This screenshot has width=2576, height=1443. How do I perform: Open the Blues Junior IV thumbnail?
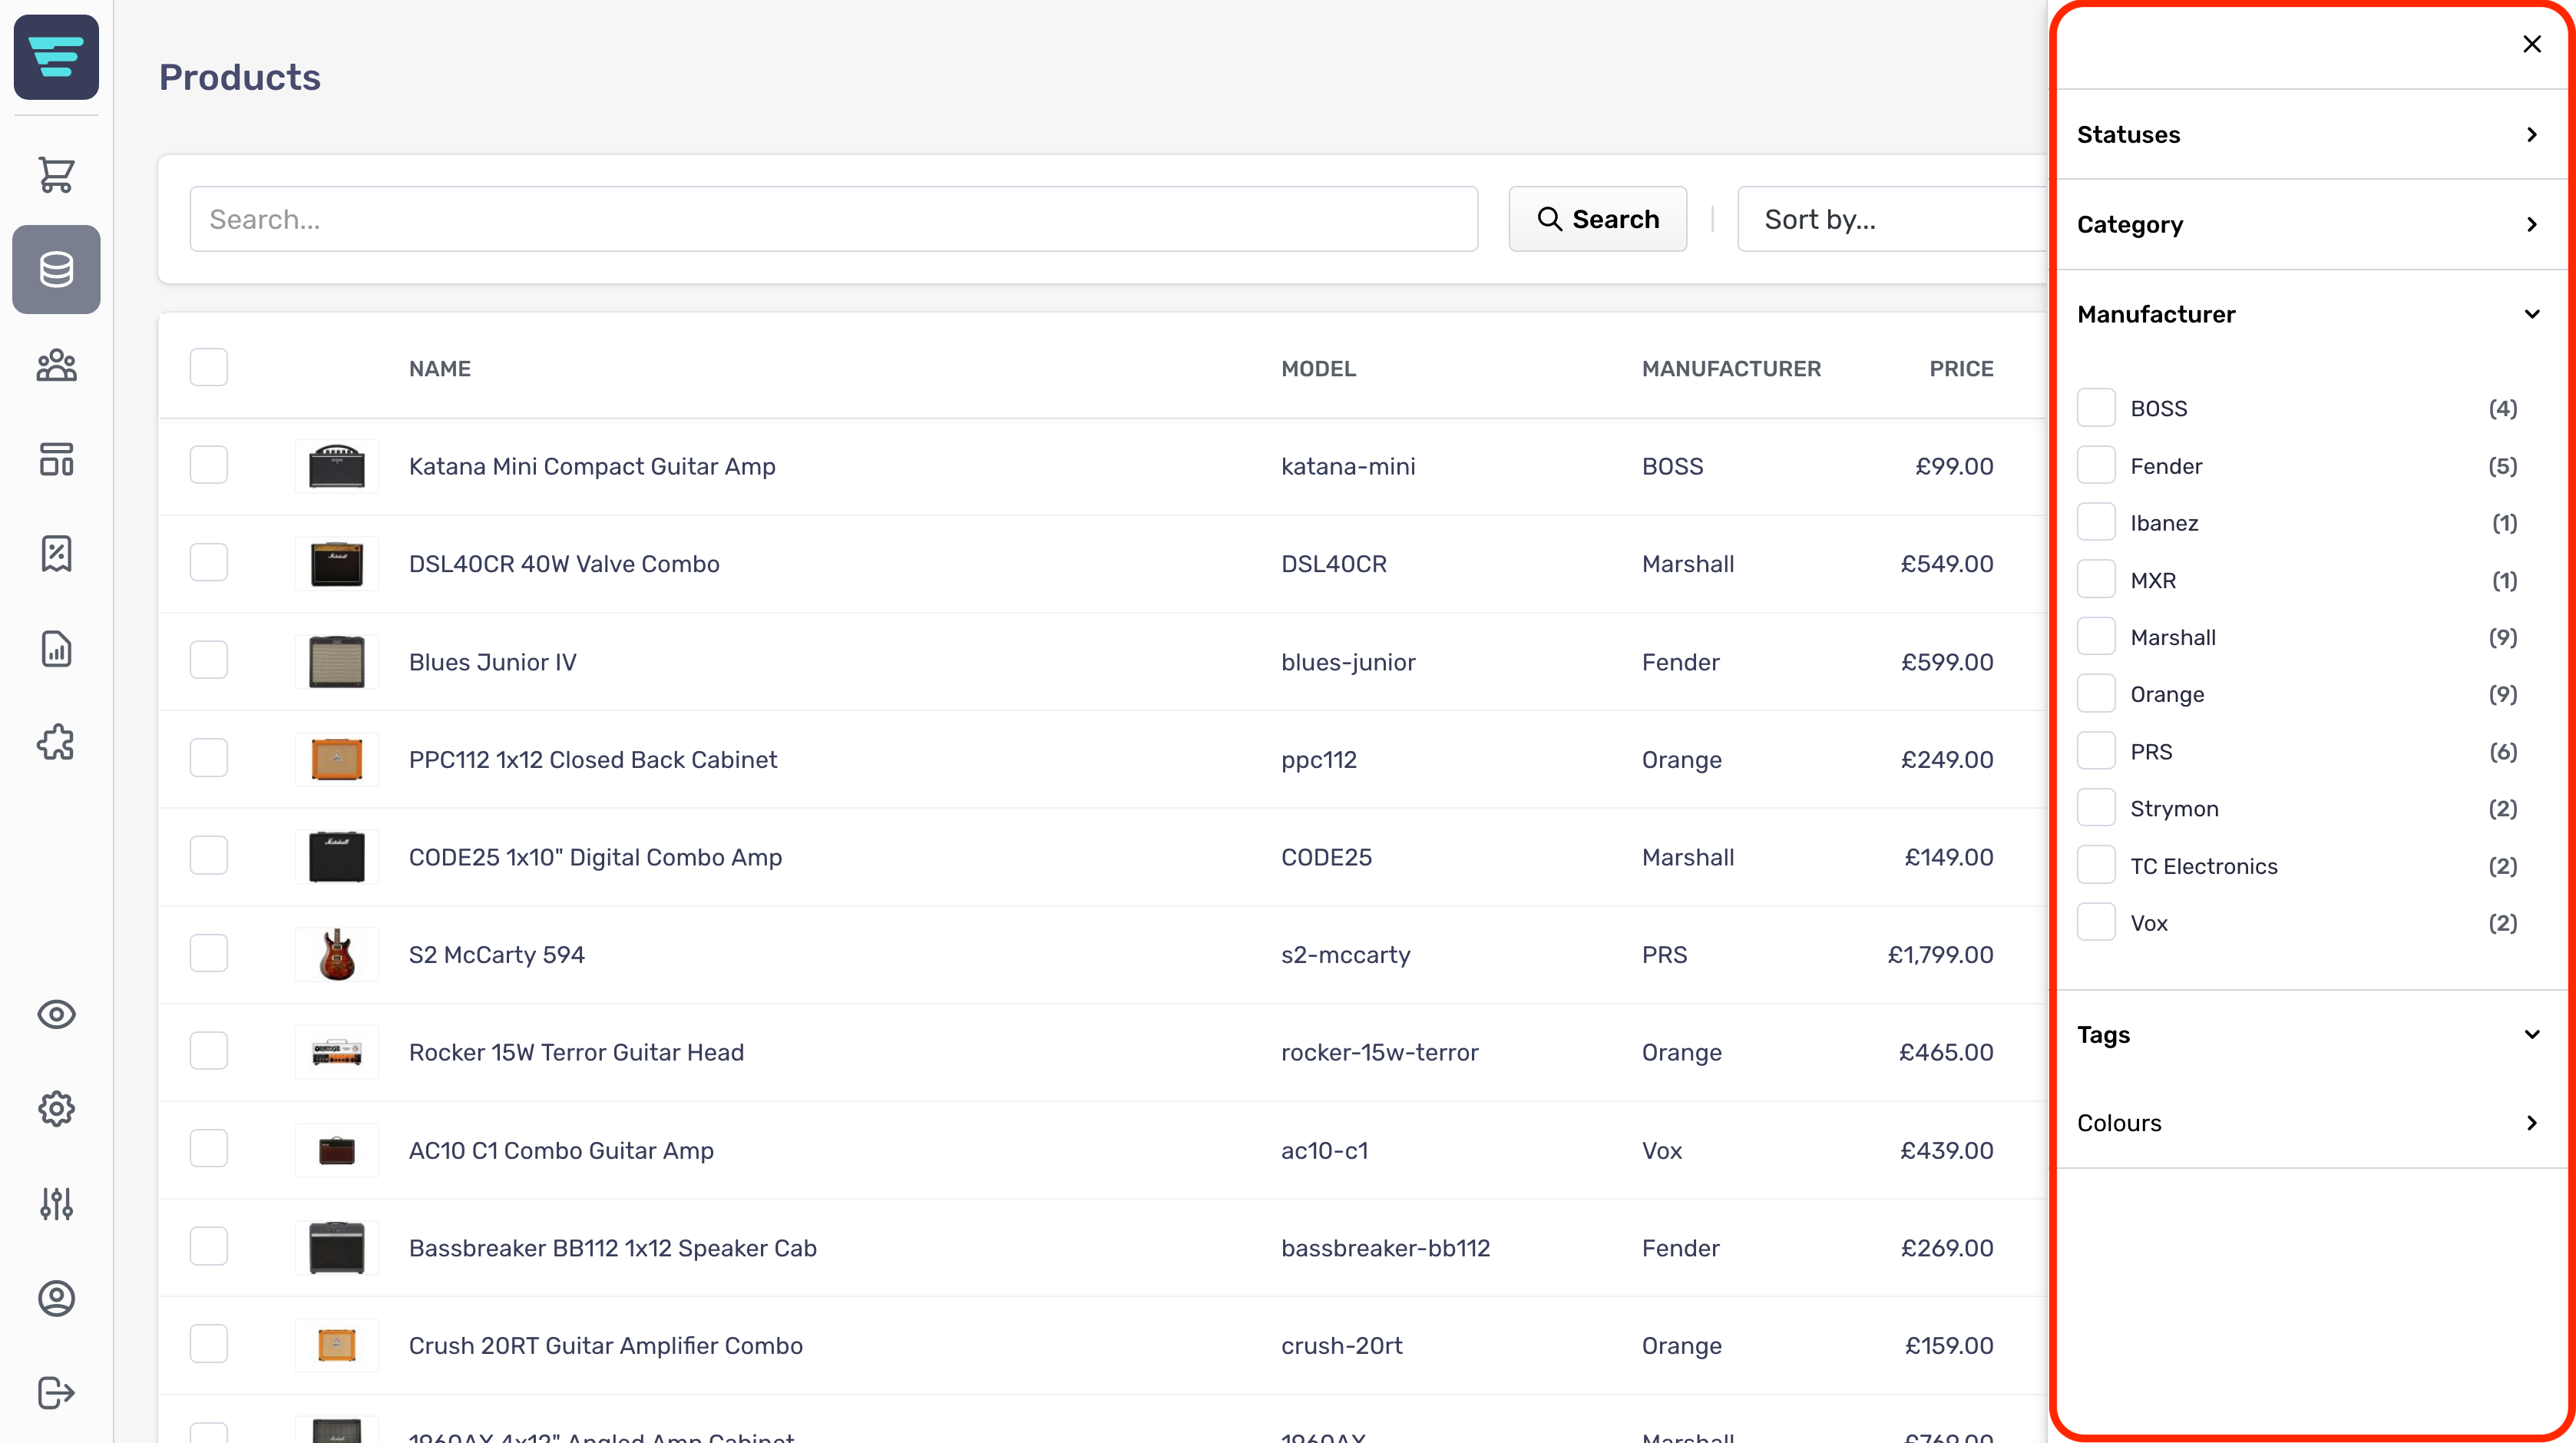point(337,662)
